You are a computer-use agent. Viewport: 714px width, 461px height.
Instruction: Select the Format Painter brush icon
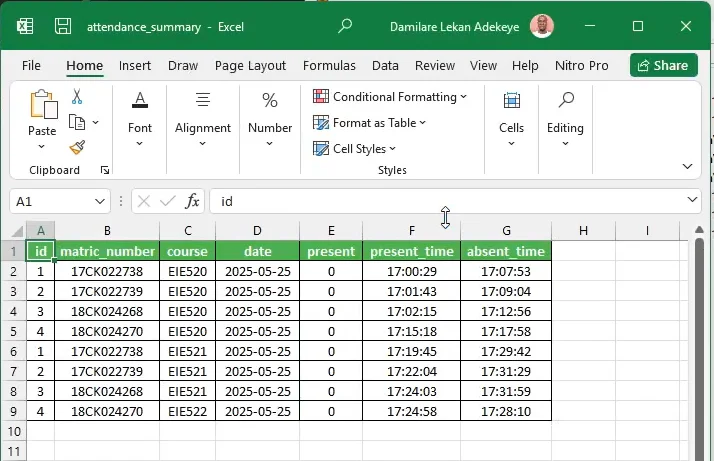point(77,147)
